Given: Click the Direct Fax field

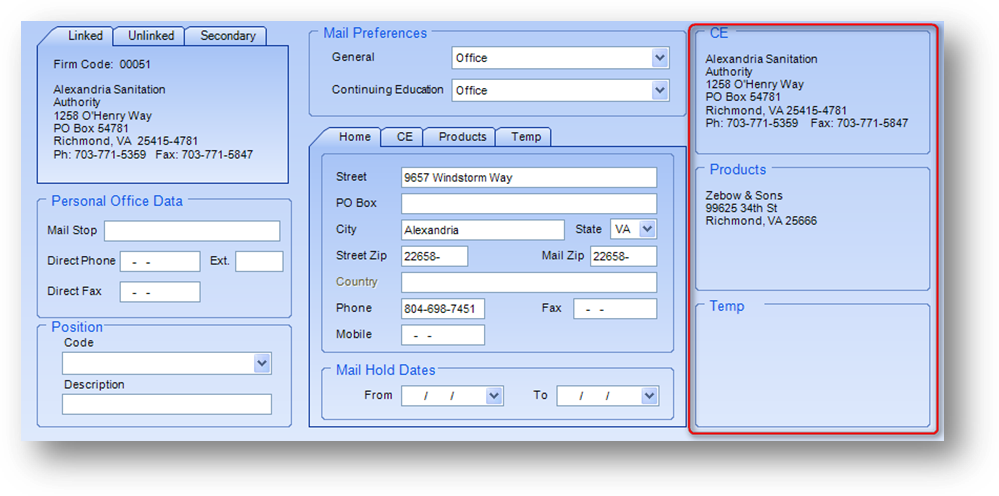Looking at the screenshot, I should [x=160, y=292].
